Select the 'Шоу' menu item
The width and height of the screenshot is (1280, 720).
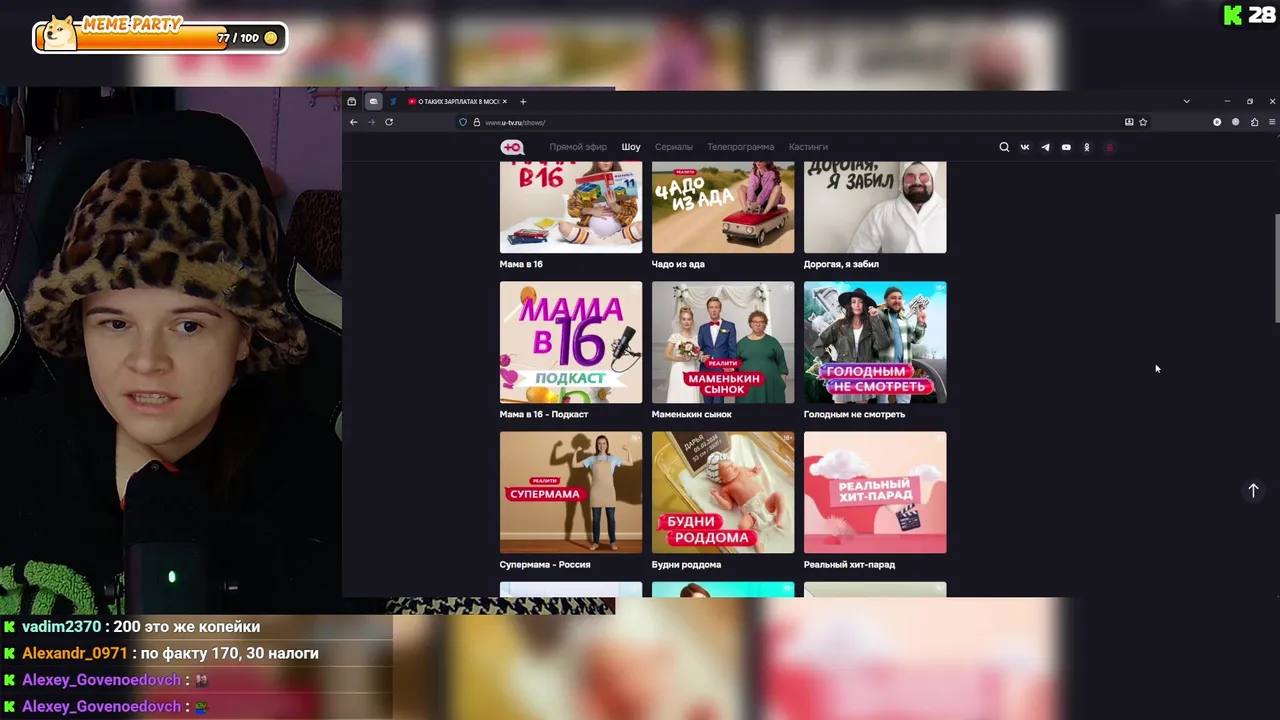pyautogui.click(x=631, y=147)
